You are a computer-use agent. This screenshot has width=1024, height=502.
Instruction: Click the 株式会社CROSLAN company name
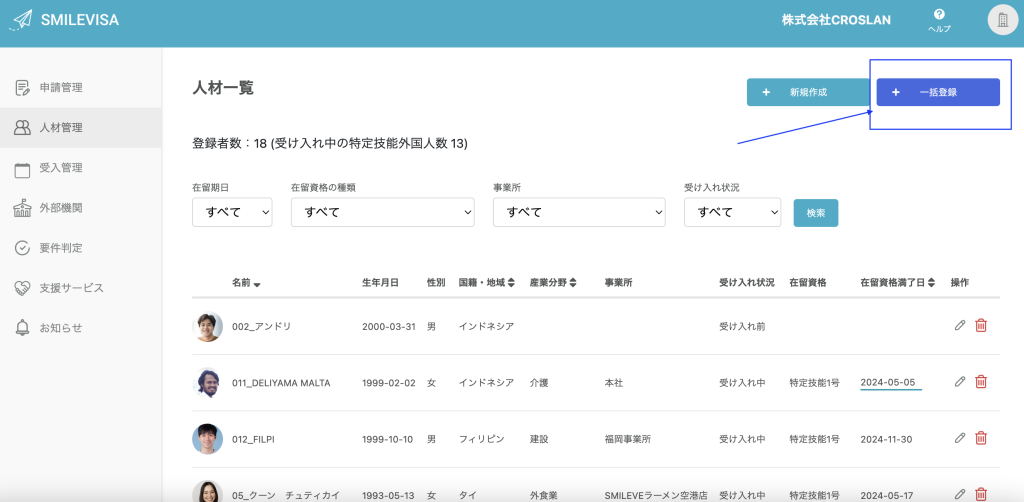[836, 20]
